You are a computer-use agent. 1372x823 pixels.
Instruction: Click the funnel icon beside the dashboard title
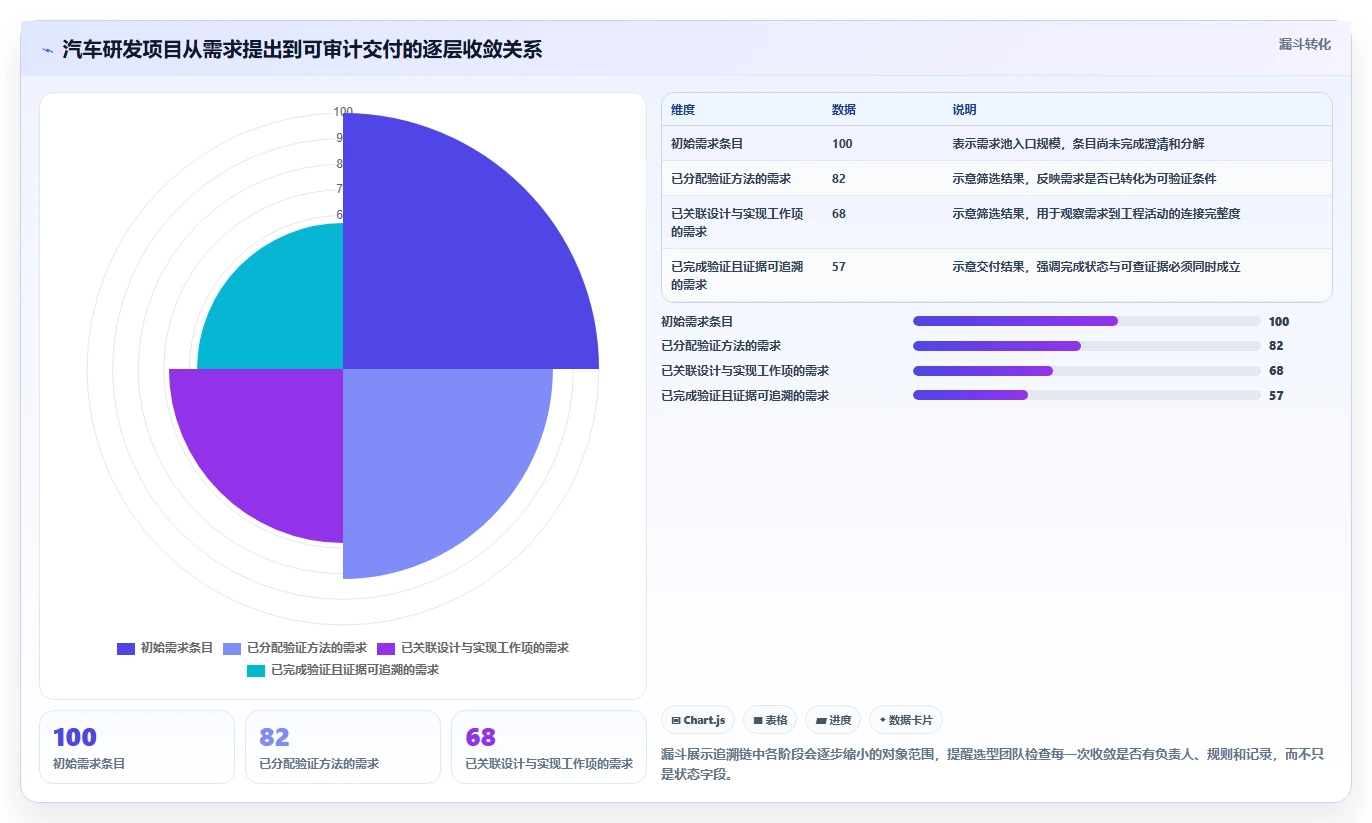coord(48,49)
